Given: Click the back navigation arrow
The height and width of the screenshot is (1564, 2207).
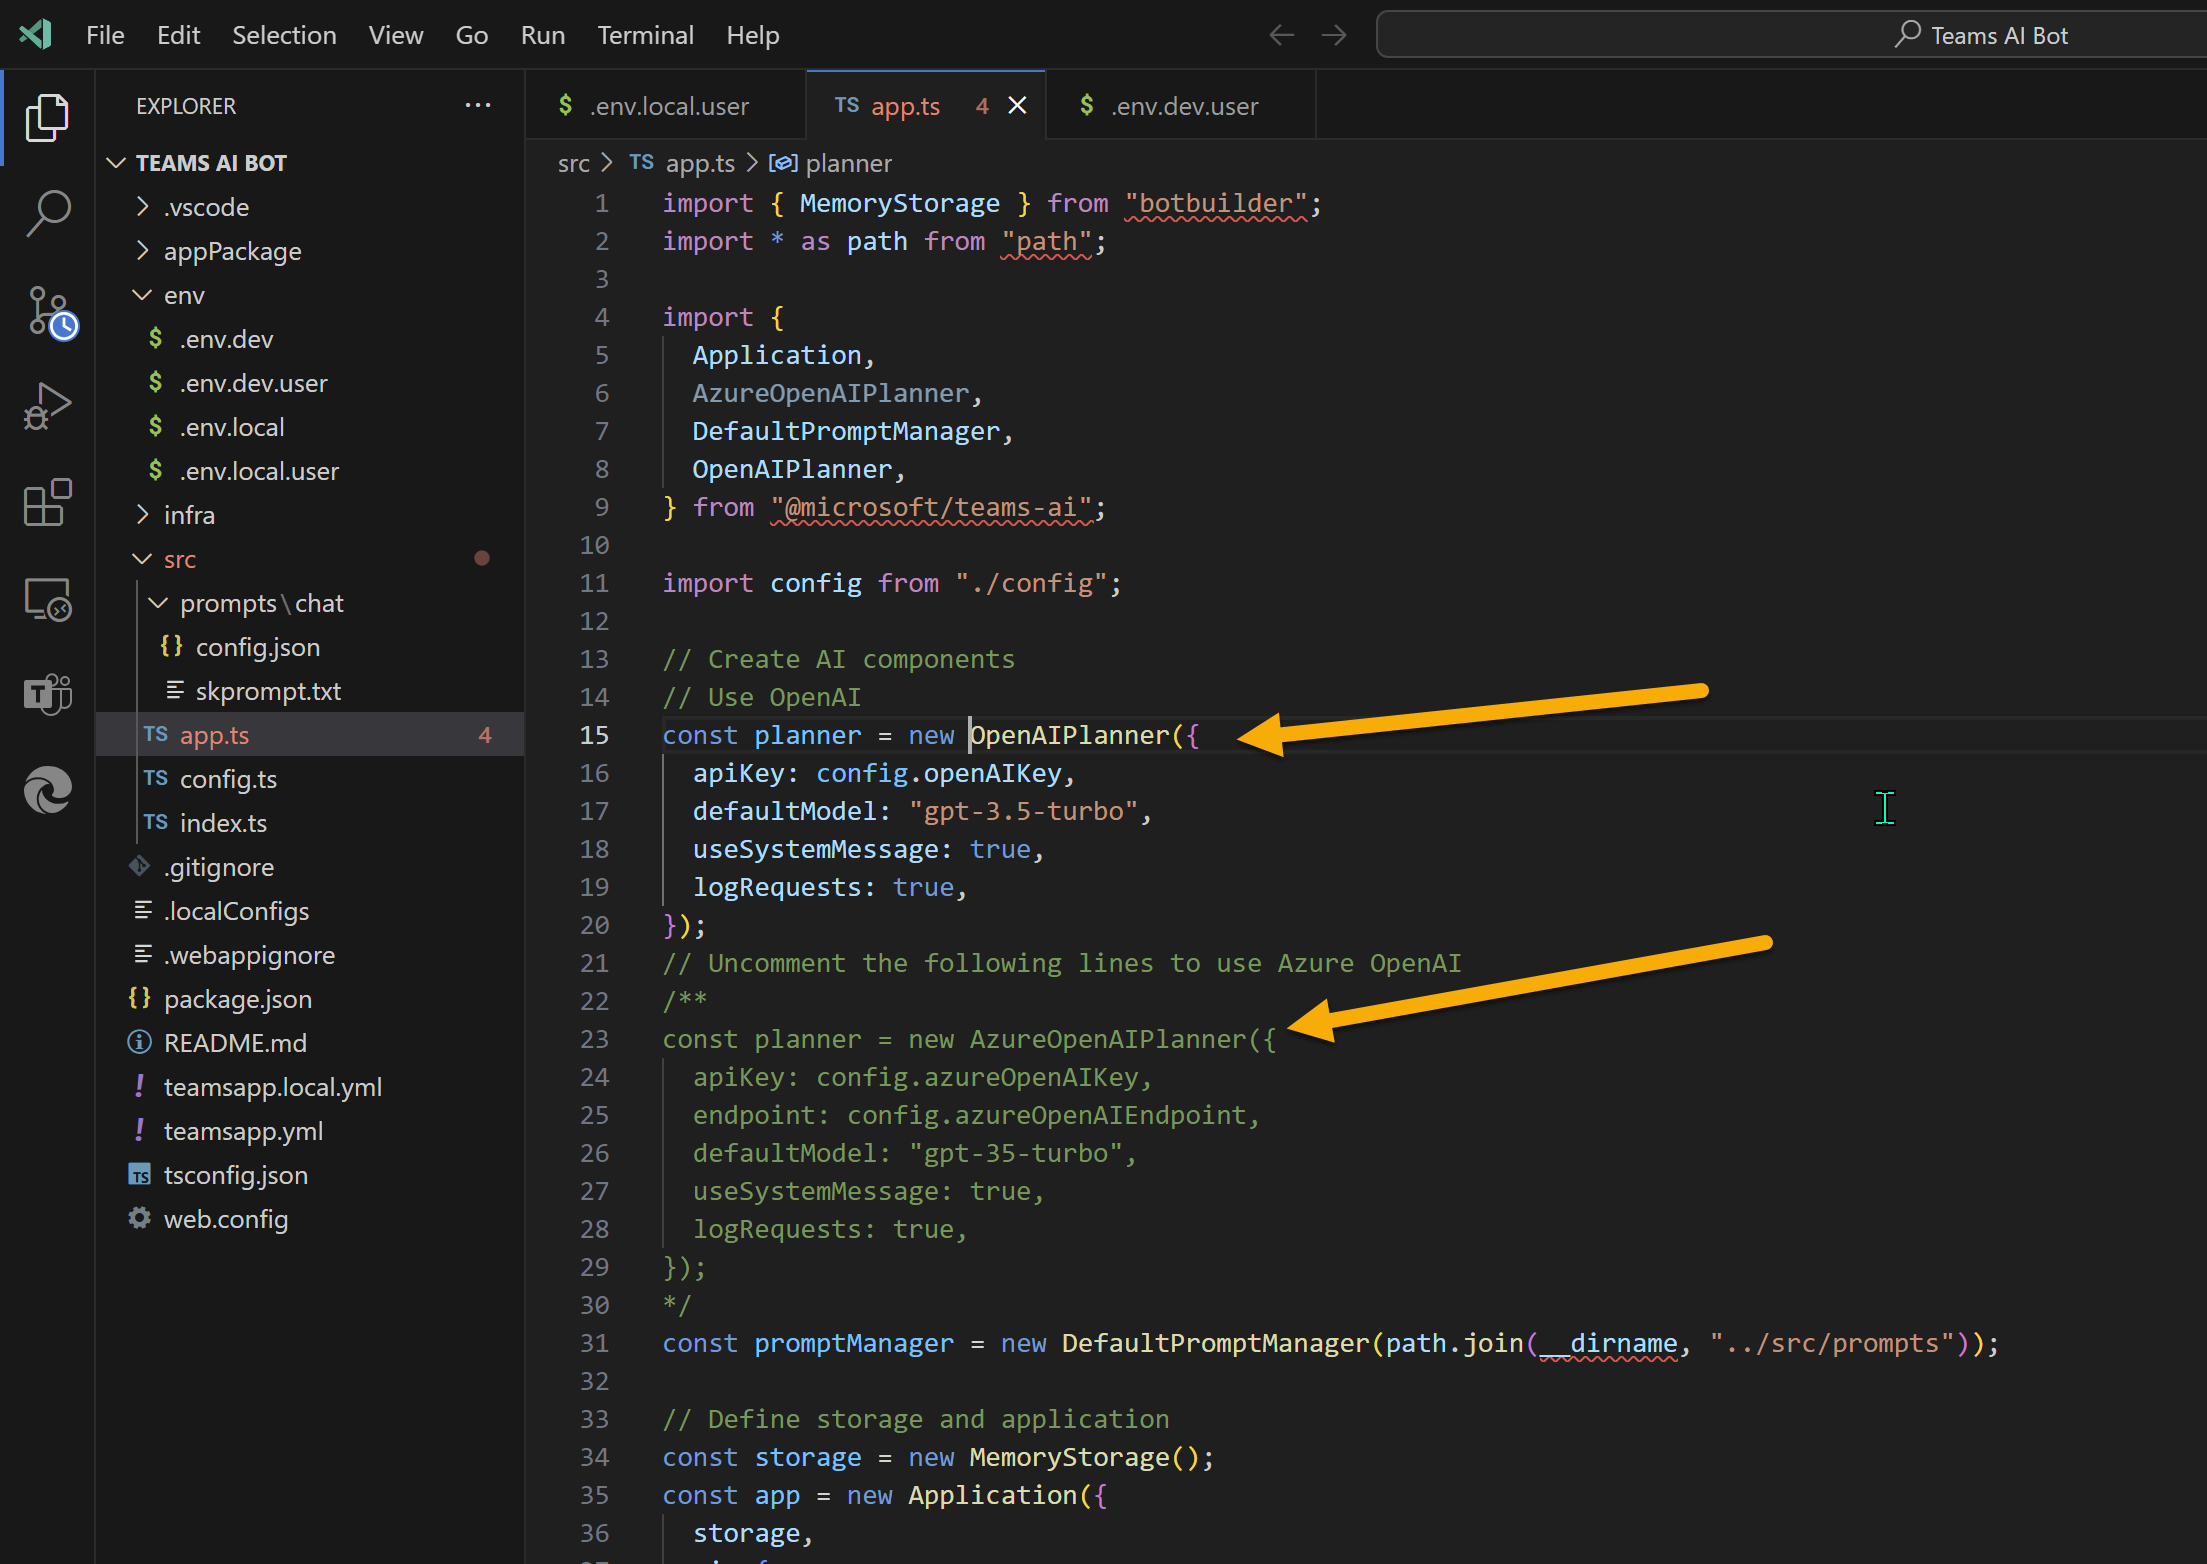Looking at the screenshot, I should tap(1281, 34).
